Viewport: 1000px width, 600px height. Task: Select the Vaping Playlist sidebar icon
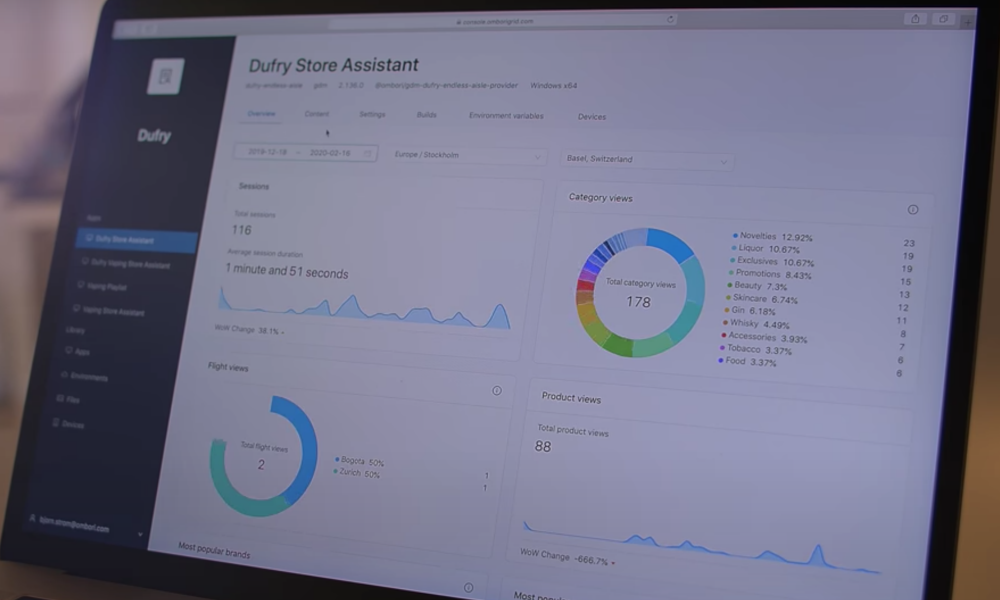coord(81,284)
